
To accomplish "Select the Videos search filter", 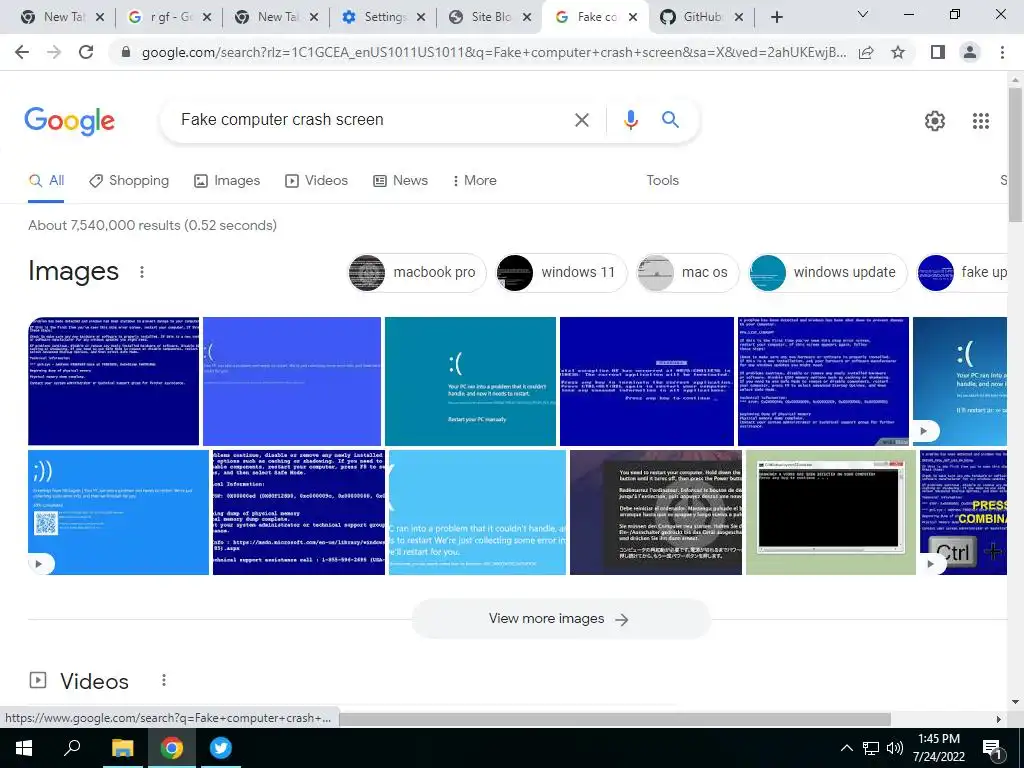I will click(316, 181).
